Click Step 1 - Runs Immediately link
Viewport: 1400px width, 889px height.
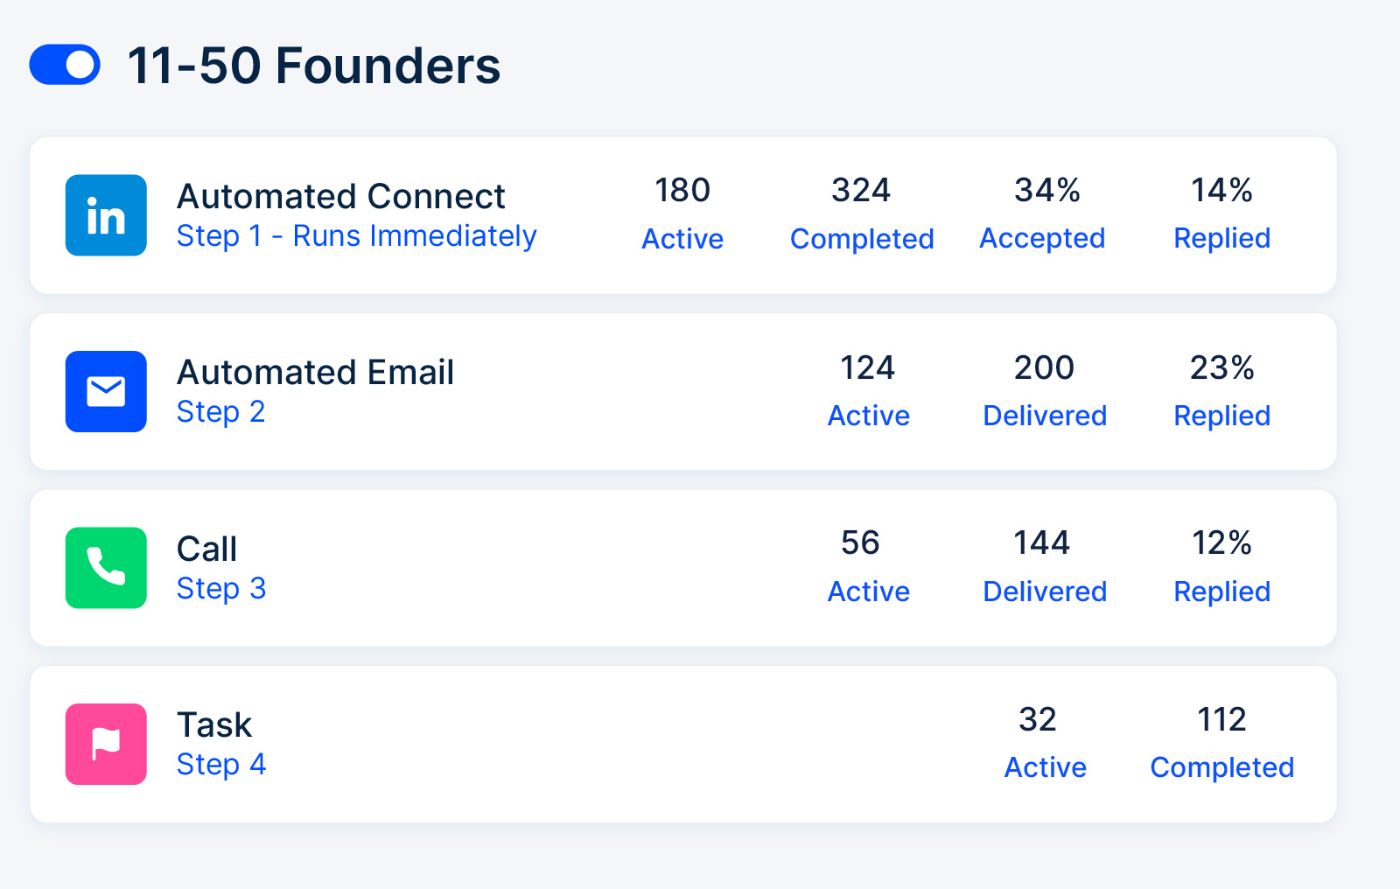pyautogui.click(x=356, y=236)
